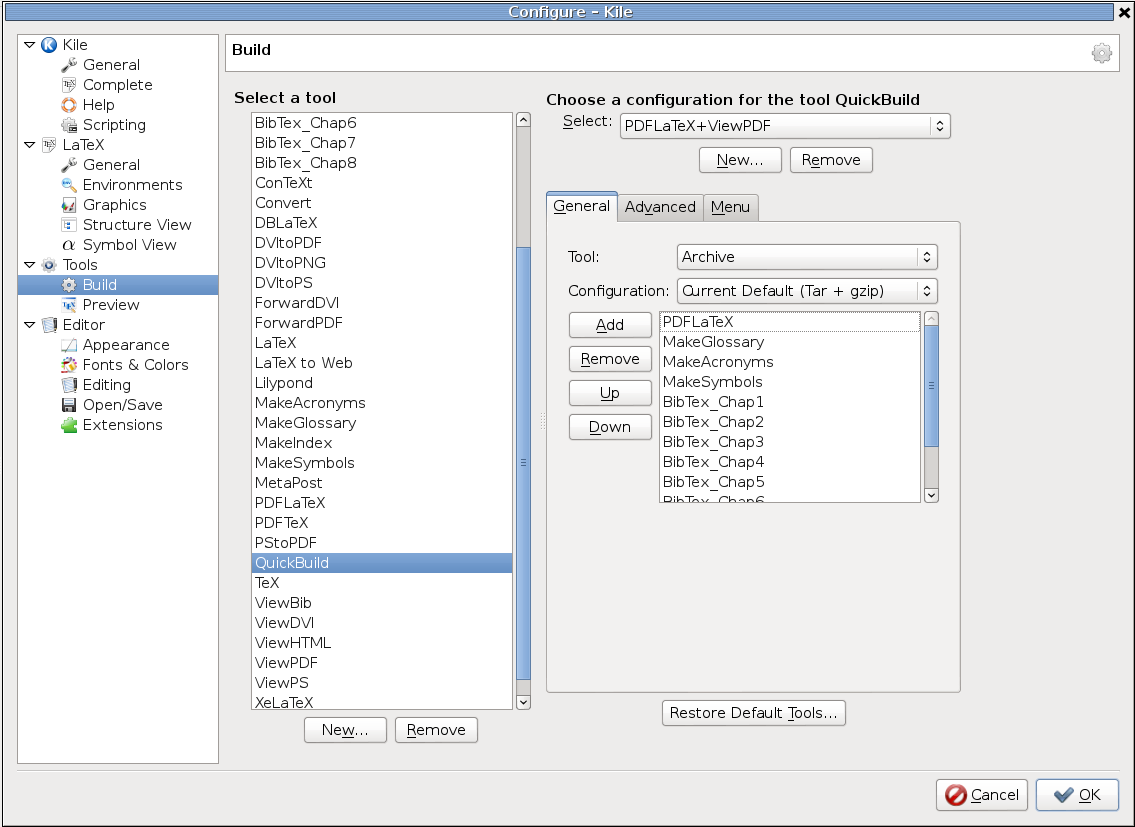This screenshot has height=827, width=1135.
Task: Select the Editing notepad icon
Action: tap(69, 385)
